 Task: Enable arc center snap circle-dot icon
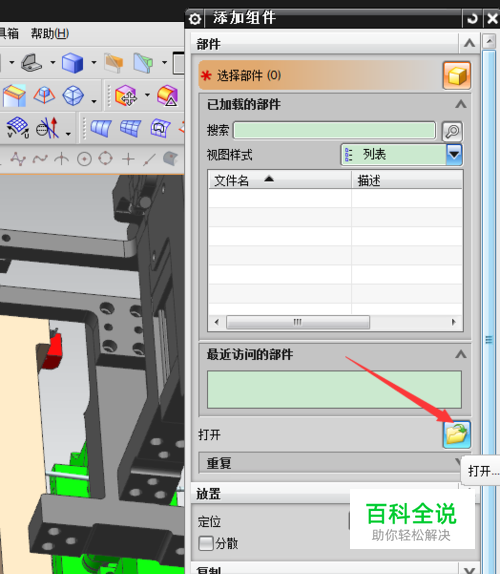[84, 159]
